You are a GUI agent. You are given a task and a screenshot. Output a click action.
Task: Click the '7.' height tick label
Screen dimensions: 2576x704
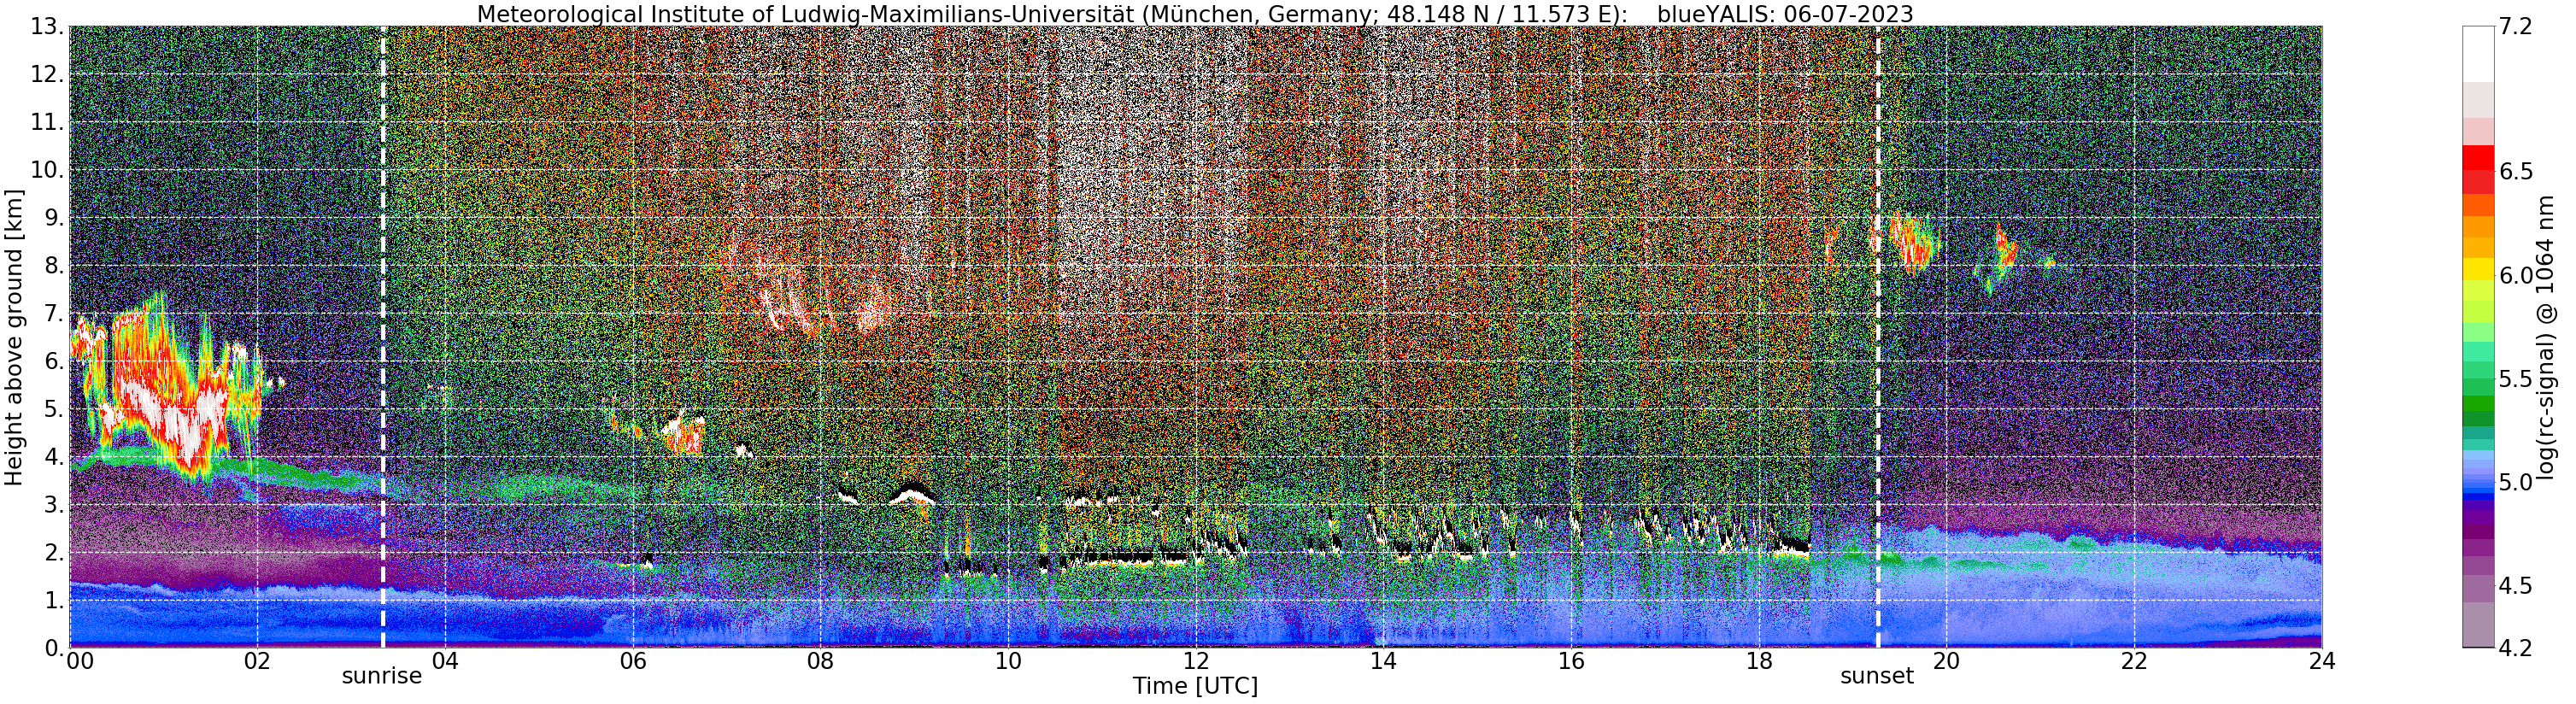(53, 314)
